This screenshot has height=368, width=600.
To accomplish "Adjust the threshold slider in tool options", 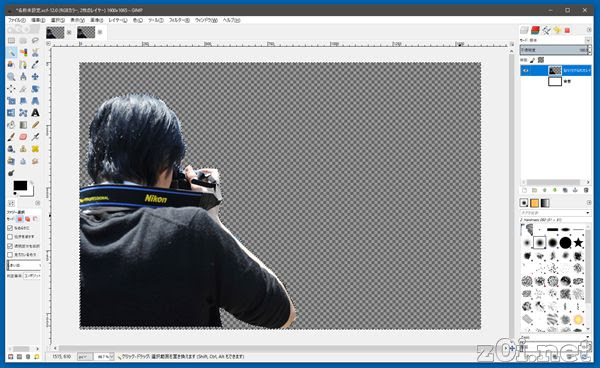I will coord(24,265).
